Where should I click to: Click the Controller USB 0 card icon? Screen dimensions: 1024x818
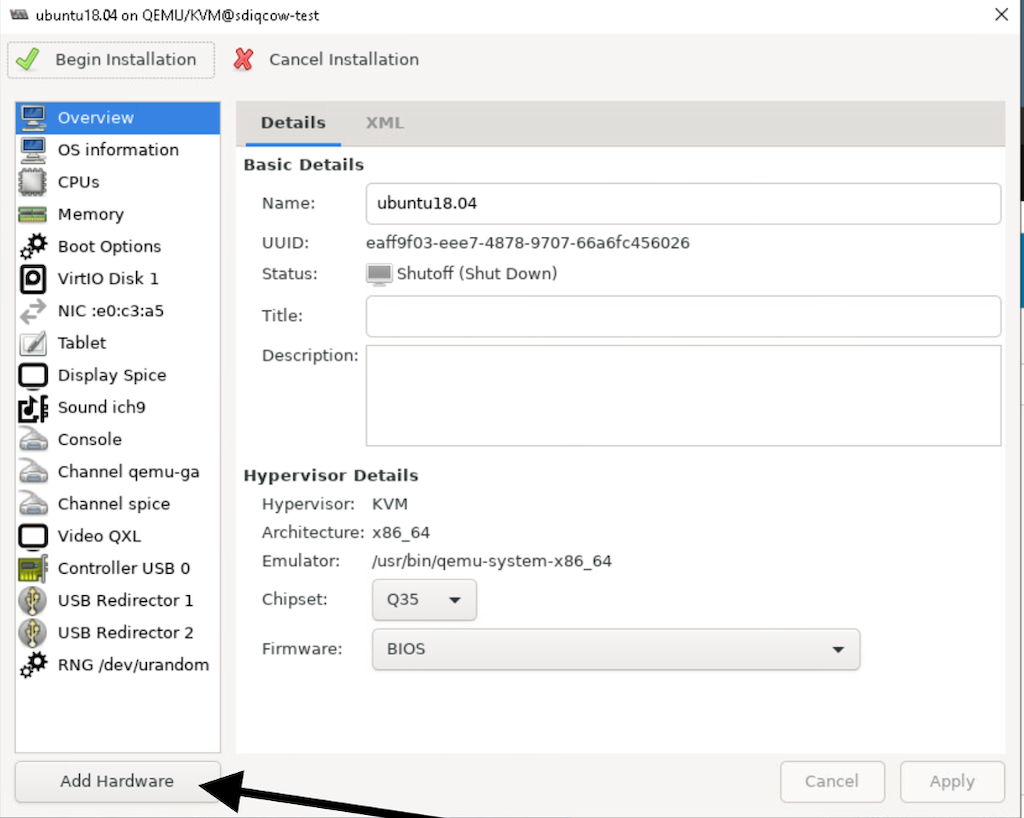pos(33,568)
